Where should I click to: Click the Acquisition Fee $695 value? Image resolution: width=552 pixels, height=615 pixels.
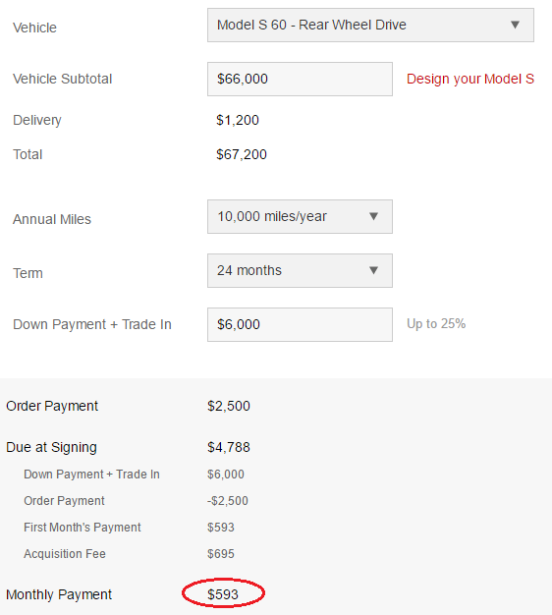[x=221, y=554]
